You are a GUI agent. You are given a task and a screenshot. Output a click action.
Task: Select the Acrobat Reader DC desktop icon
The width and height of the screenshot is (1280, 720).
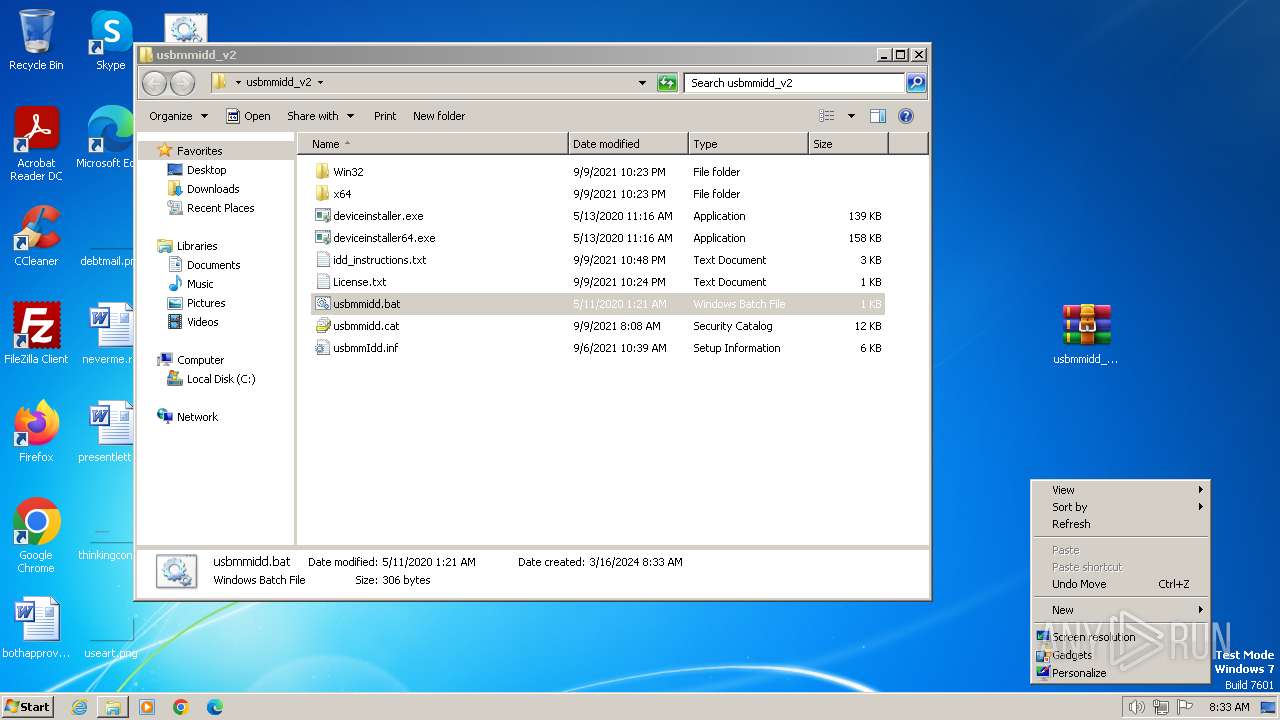click(x=36, y=144)
